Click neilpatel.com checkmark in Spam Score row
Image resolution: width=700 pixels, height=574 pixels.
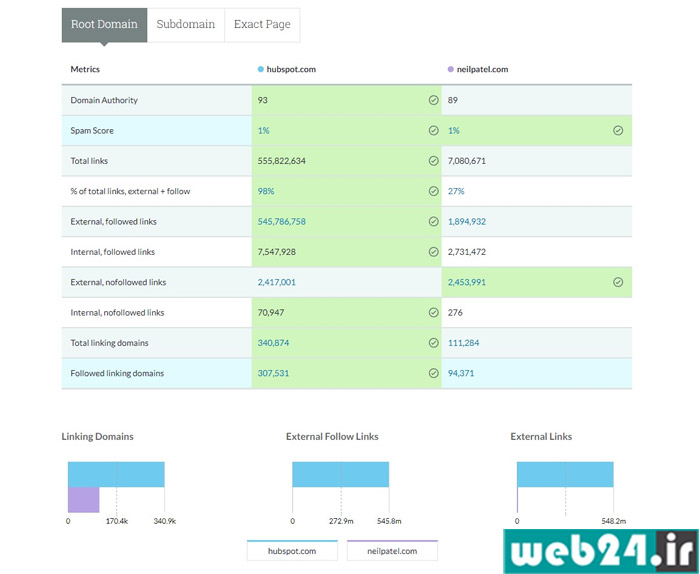[x=618, y=130]
